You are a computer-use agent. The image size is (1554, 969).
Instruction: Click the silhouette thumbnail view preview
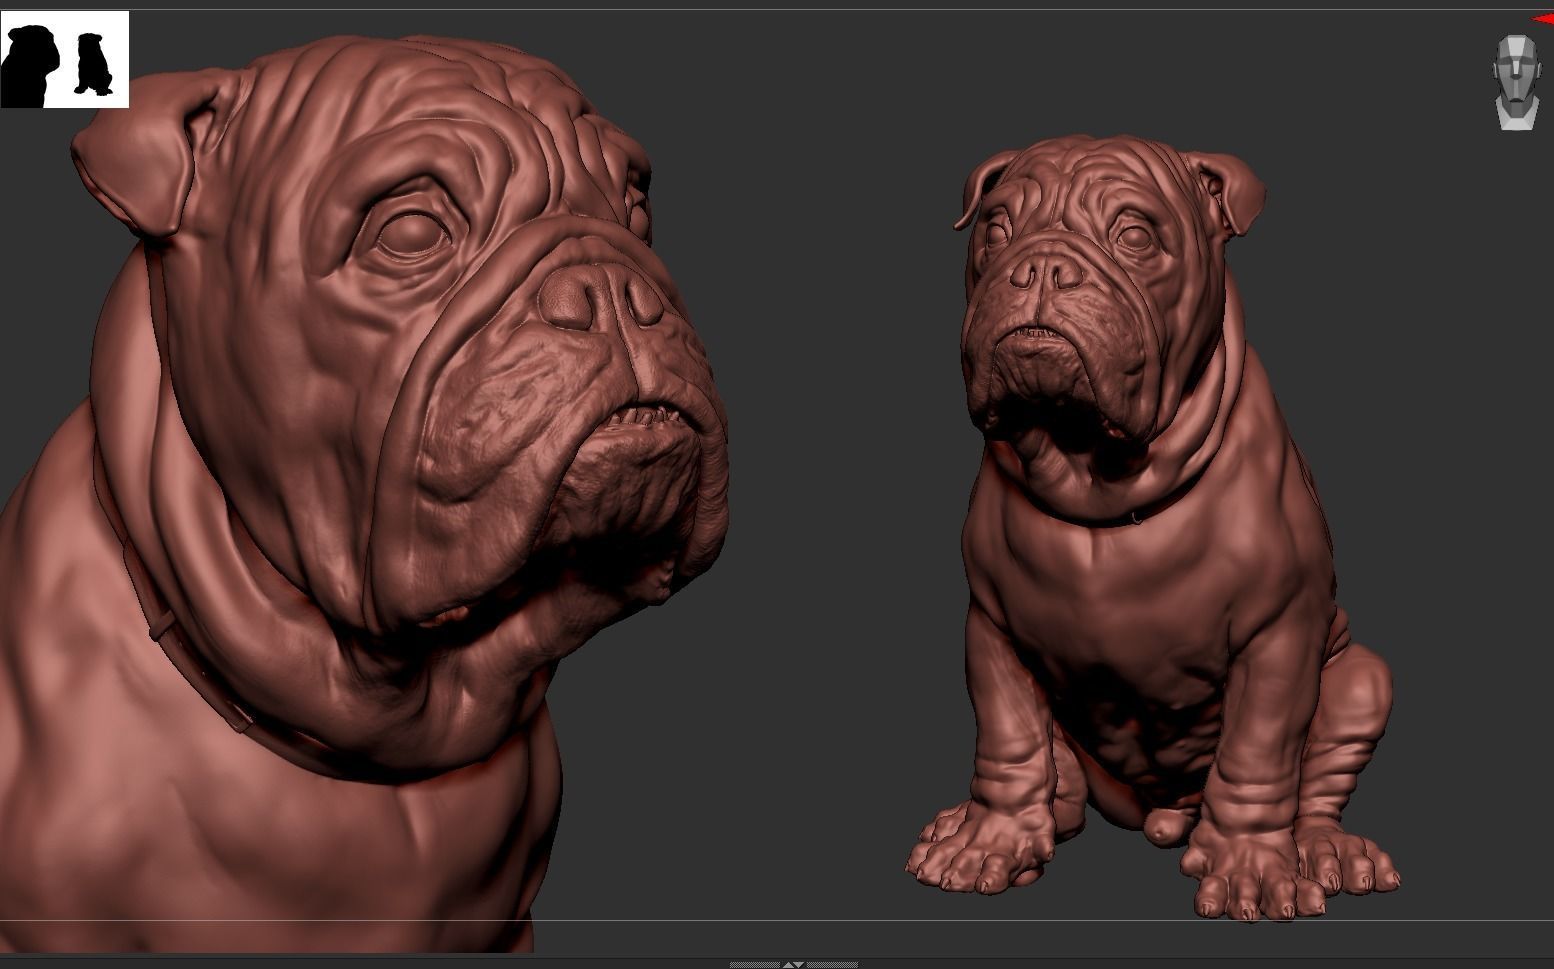point(65,59)
